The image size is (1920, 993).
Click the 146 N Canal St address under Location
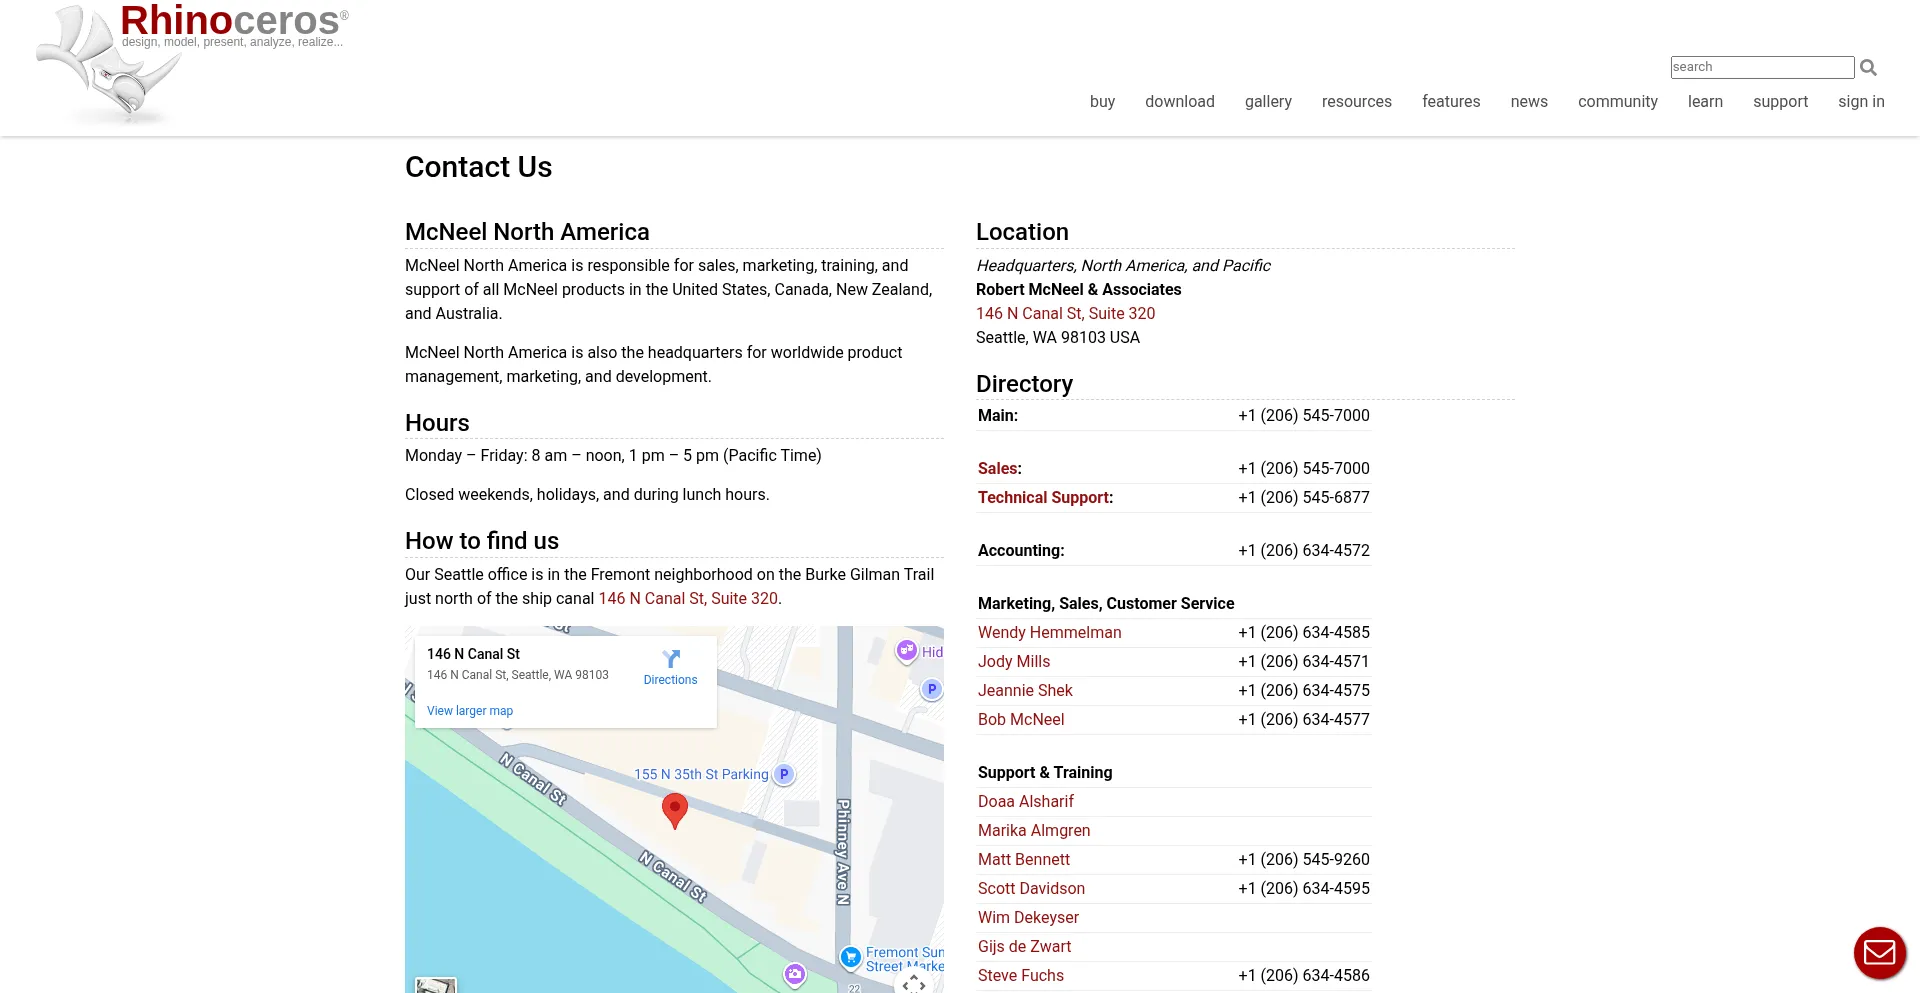pos(1065,313)
